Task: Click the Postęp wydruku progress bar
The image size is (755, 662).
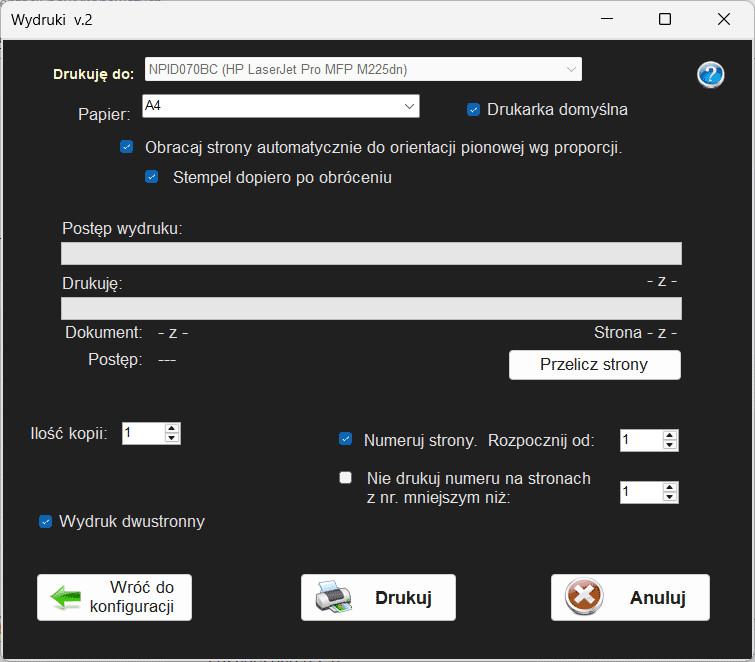Action: pos(371,253)
